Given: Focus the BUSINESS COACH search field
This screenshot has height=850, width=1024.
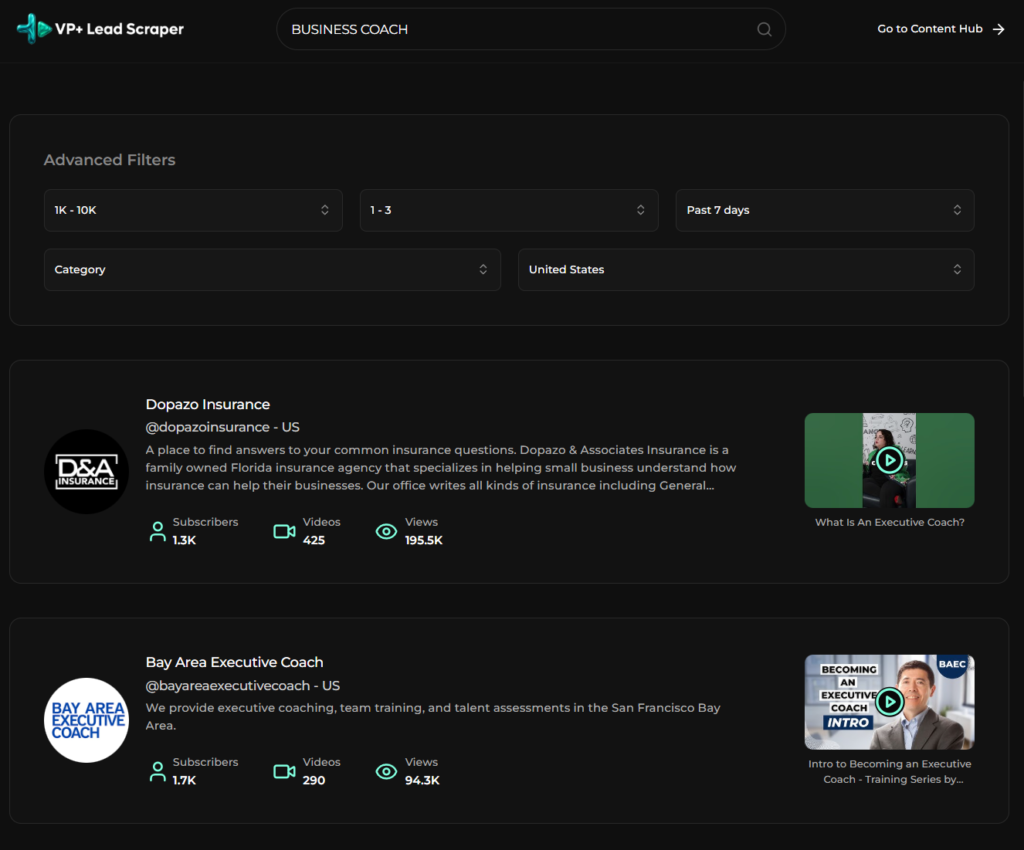Looking at the screenshot, I should pyautogui.click(x=531, y=29).
